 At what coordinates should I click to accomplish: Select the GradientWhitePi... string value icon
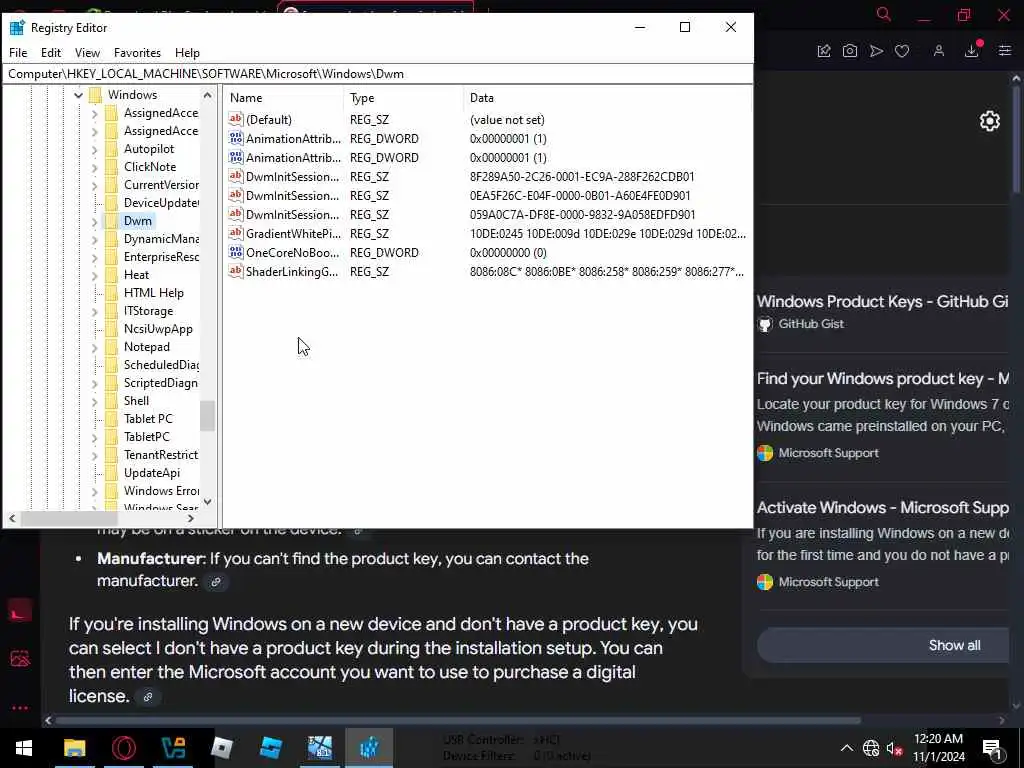[x=236, y=233]
